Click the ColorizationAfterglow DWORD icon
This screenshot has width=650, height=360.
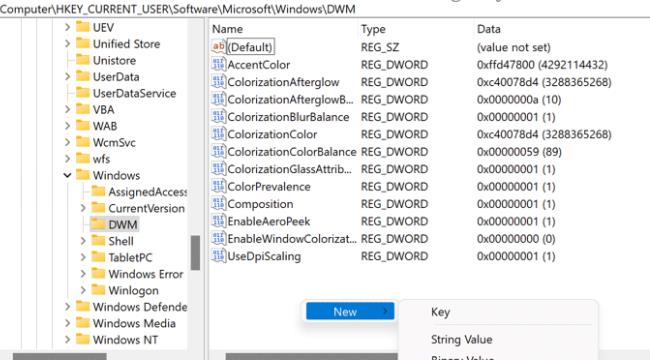[218, 82]
